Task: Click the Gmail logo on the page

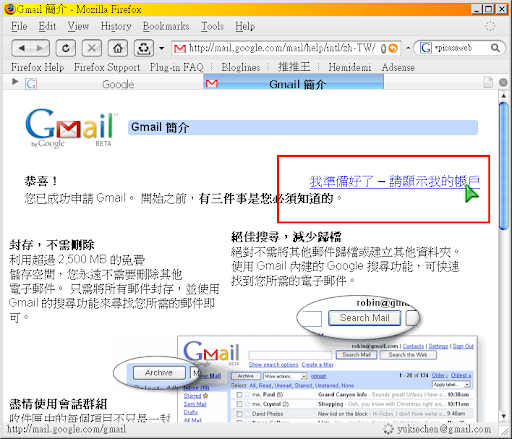Action: click(x=71, y=127)
